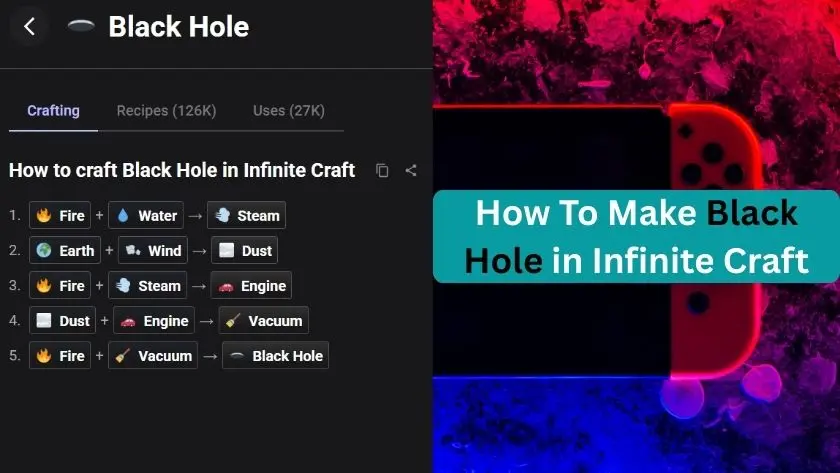Select the Fire element in step 5
The width and height of the screenshot is (840, 473).
[60, 355]
